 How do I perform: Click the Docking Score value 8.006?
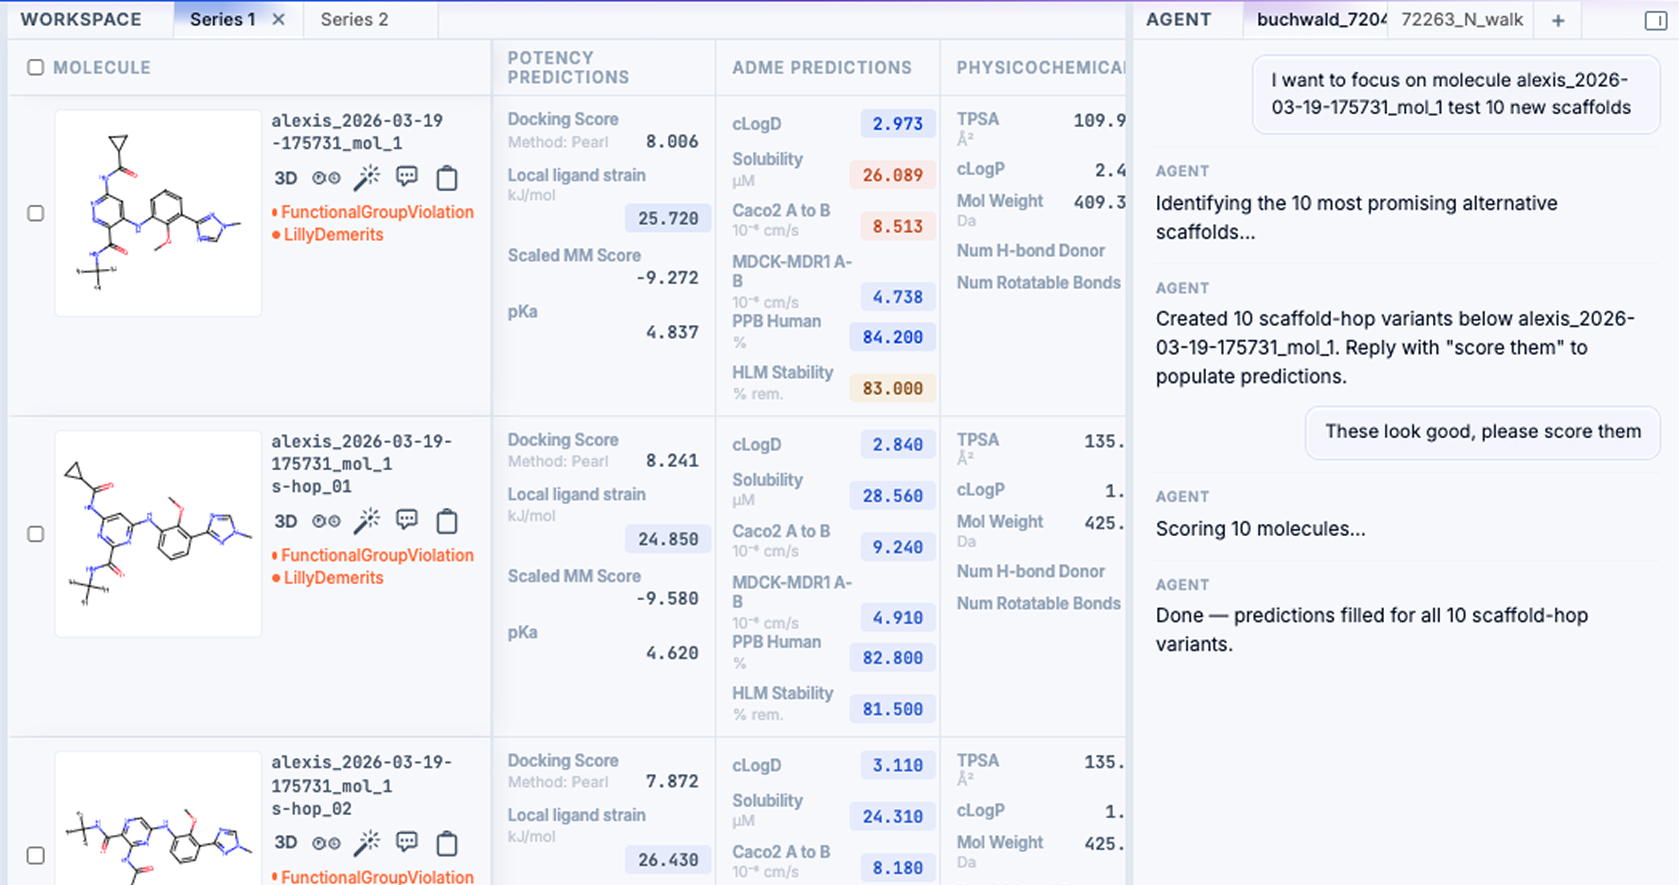click(672, 141)
